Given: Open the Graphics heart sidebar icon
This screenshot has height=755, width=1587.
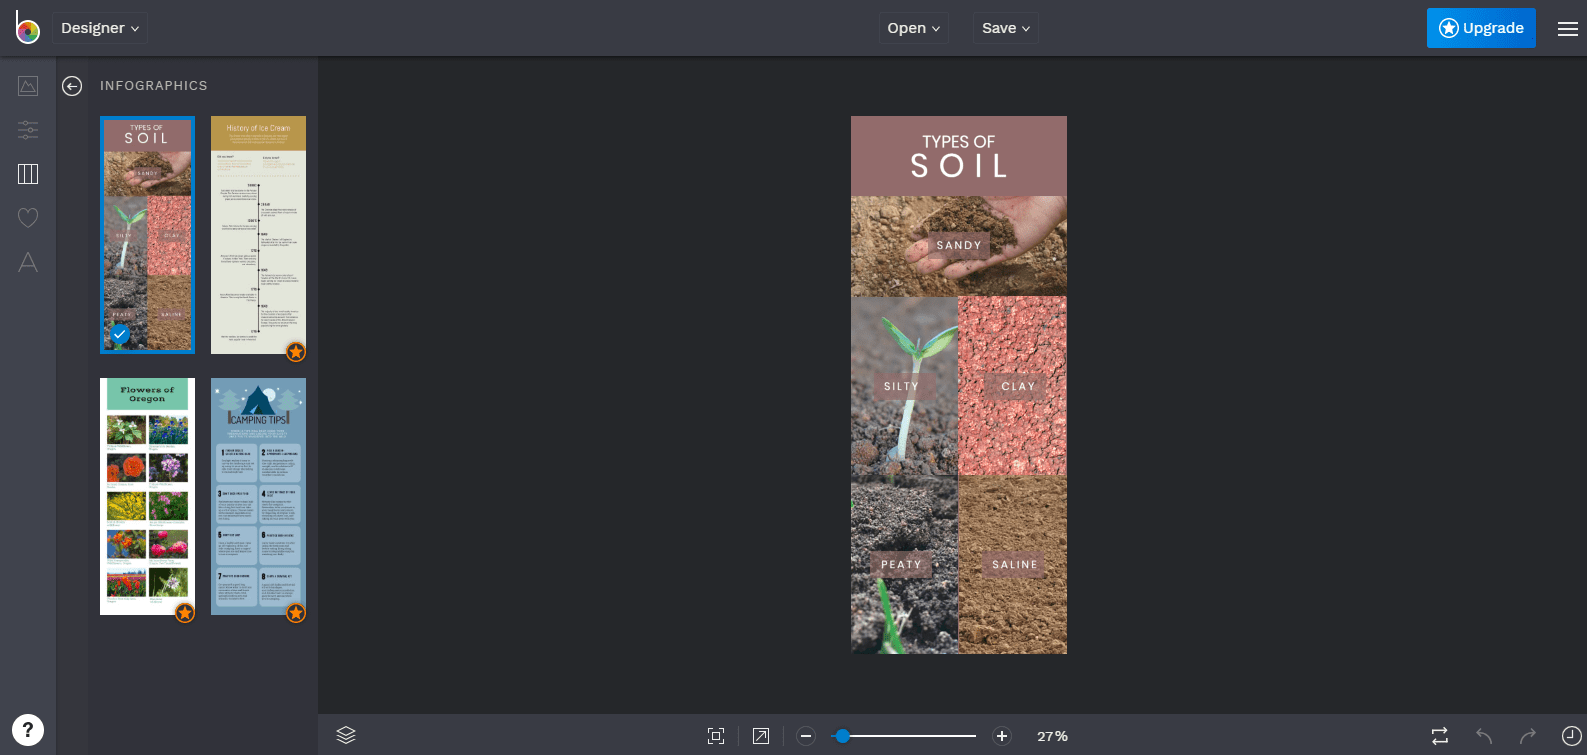Looking at the screenshot, I should coord(28,218).
